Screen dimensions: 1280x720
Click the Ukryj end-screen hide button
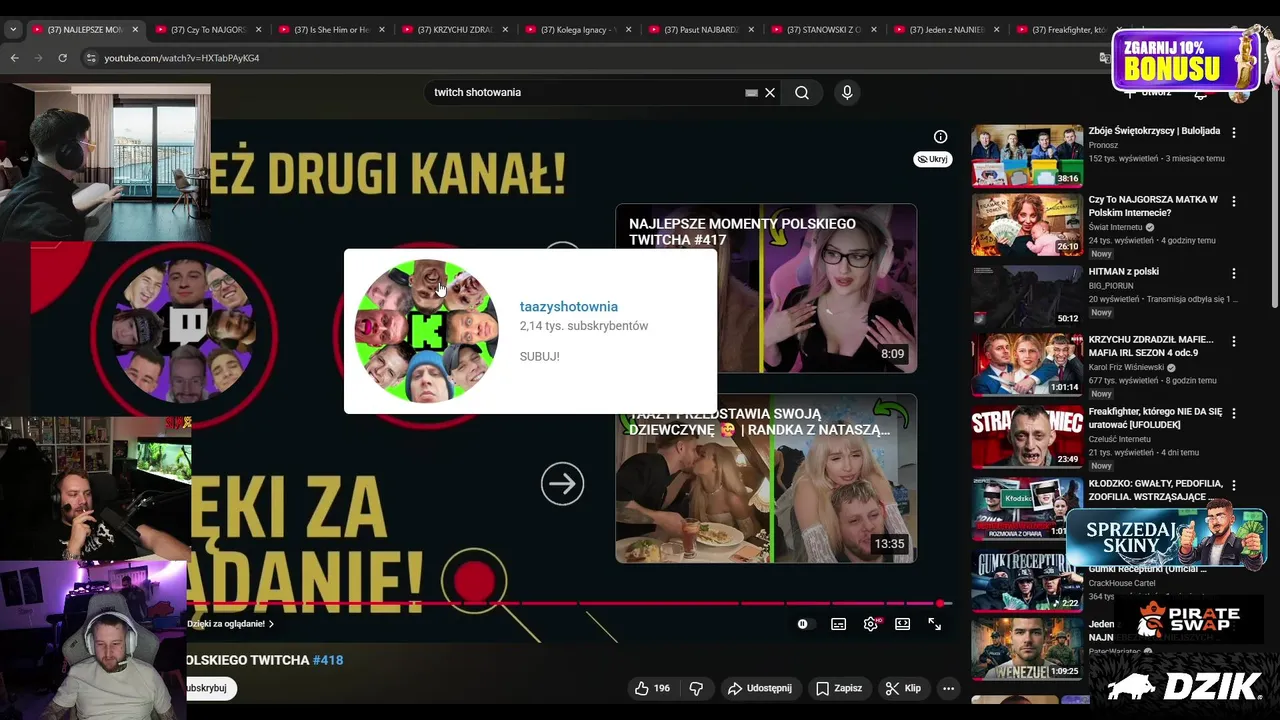click(x=932, y=159)
